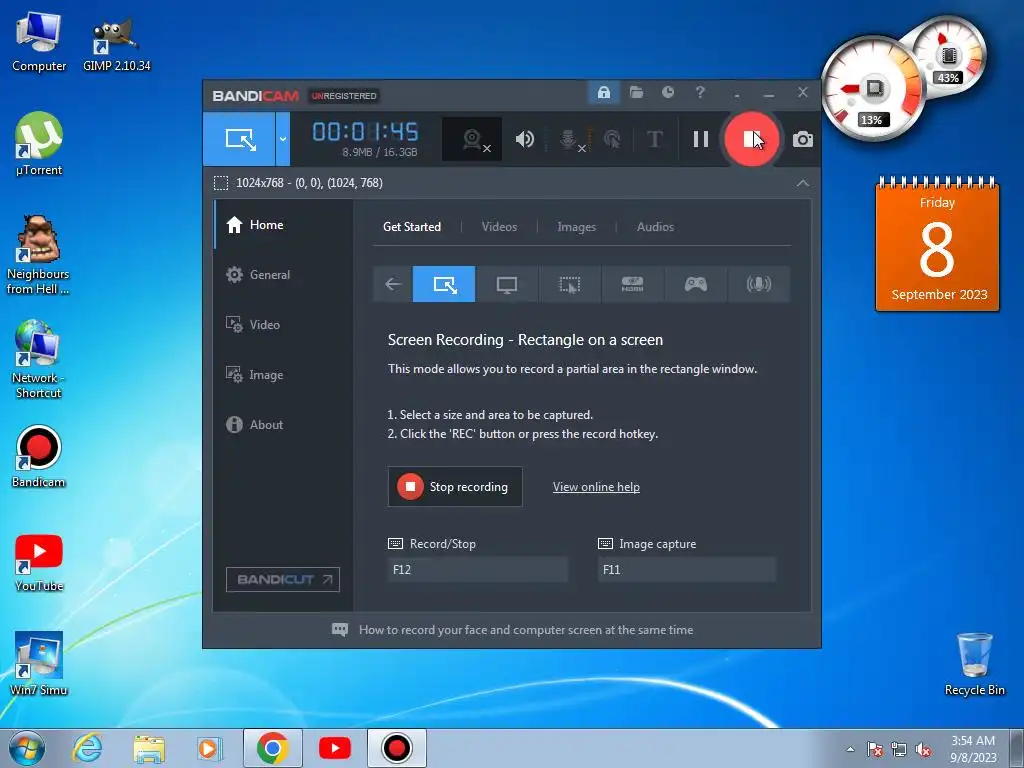Click the rectangle recording mode button in the top bar
Viewport: 1024px width, 768px height.
coord(239,138)
